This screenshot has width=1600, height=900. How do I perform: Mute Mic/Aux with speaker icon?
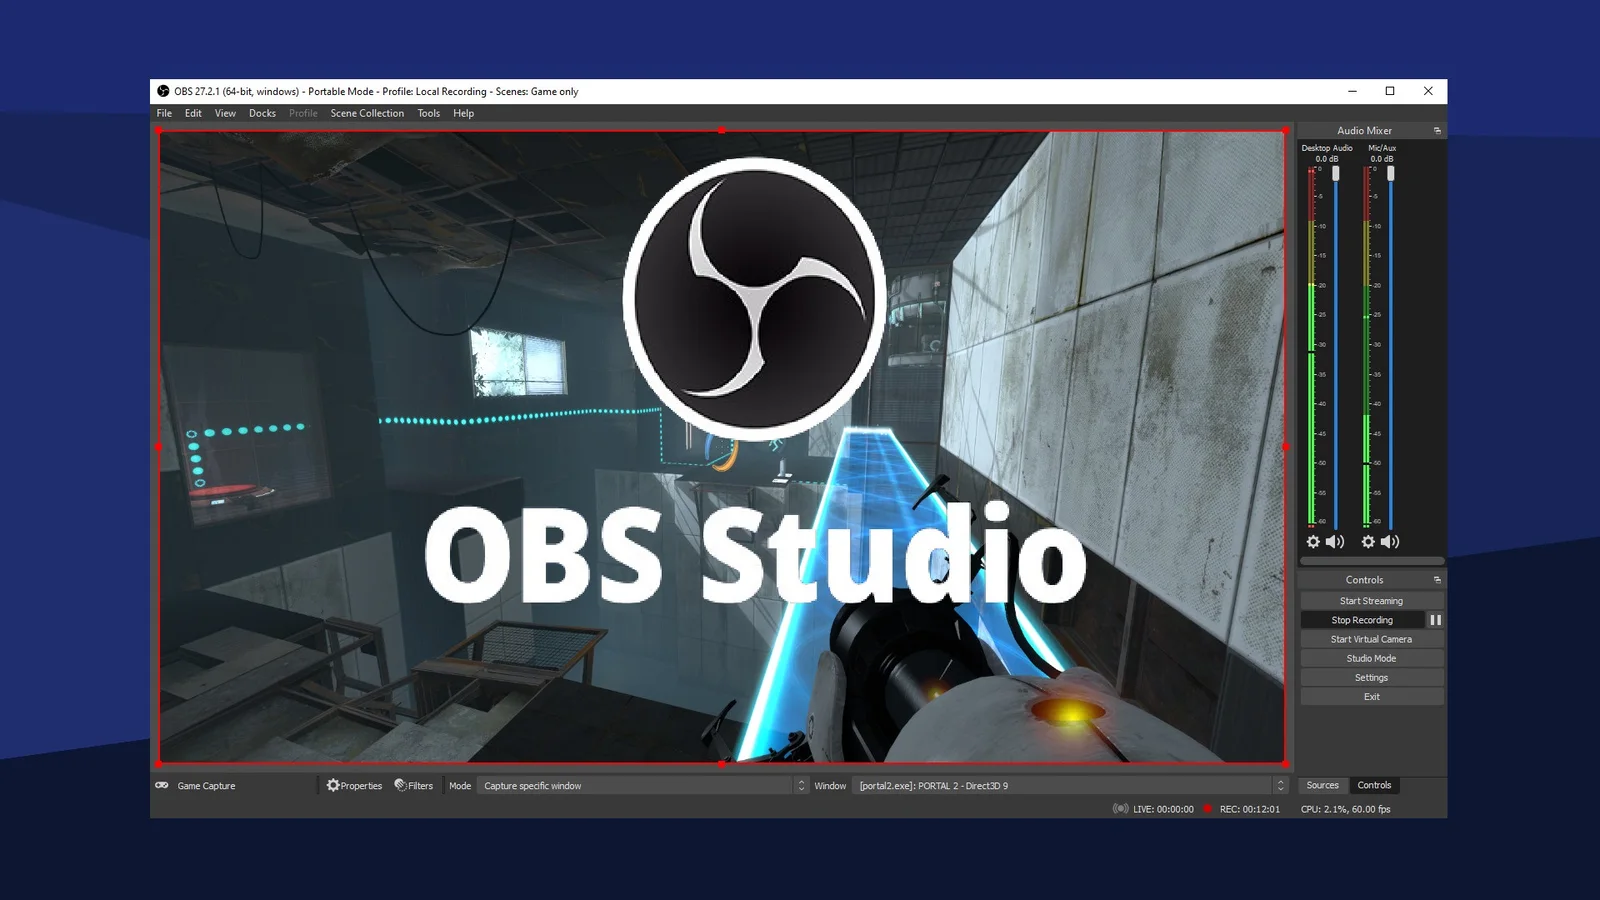point(1390,542)
